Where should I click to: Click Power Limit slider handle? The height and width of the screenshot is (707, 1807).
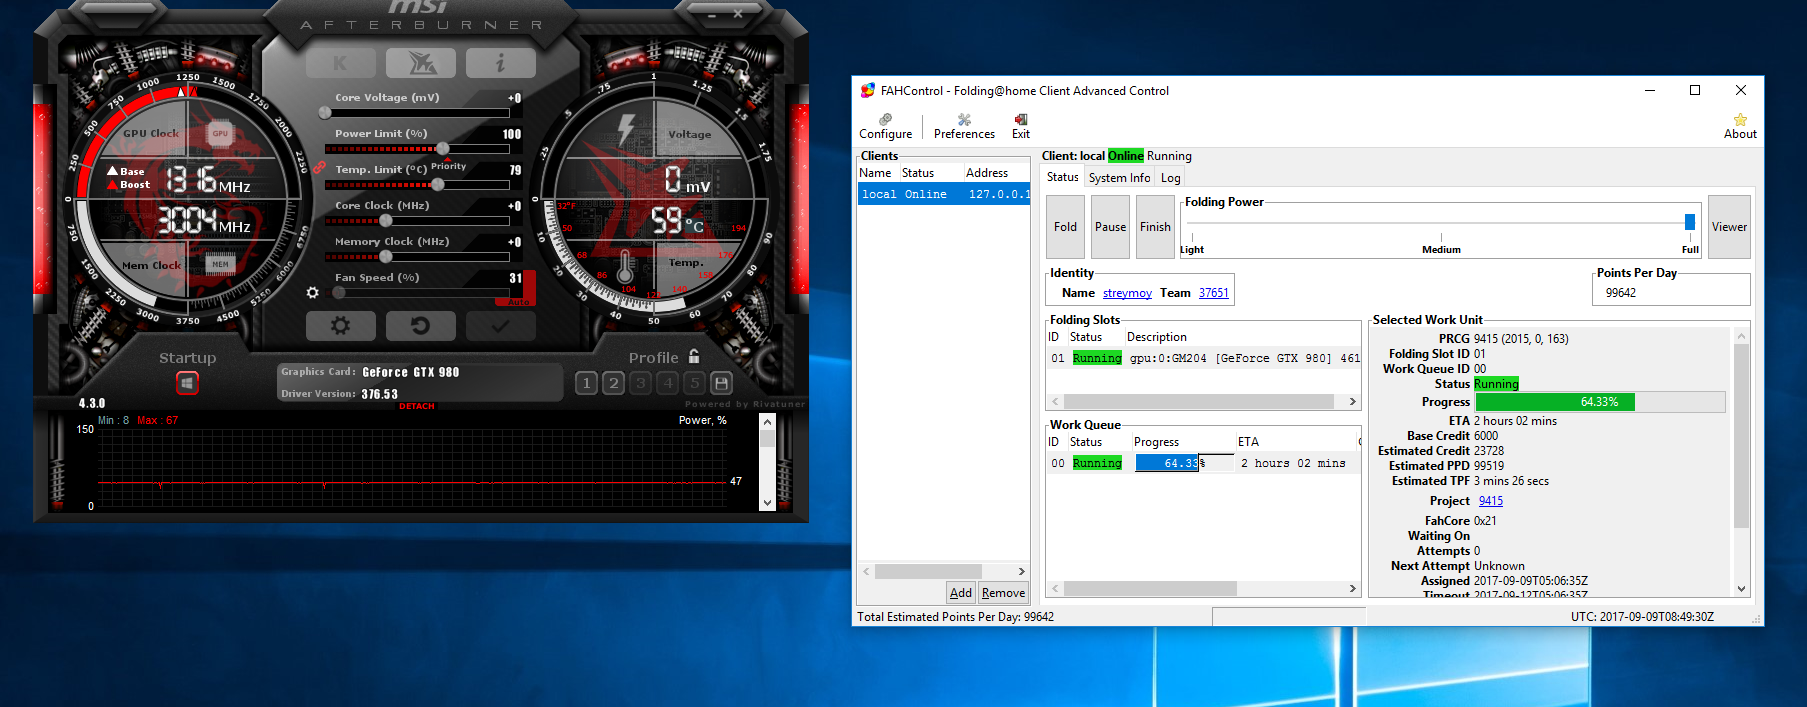[x=443, y=149]
